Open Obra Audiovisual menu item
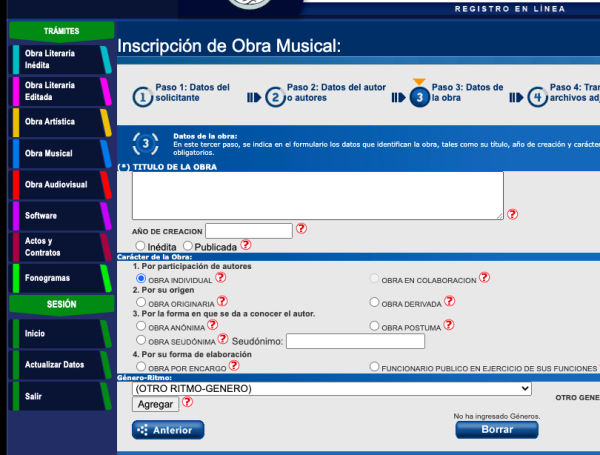 point(61,185)
